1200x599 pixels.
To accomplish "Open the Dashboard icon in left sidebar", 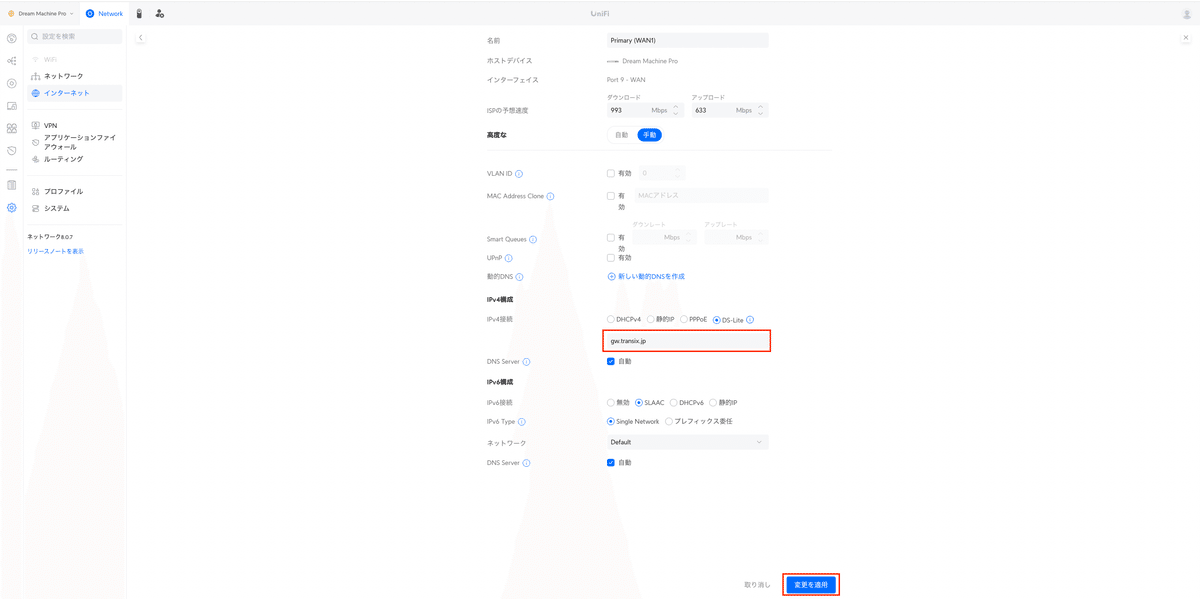I will tap(11, 39).
